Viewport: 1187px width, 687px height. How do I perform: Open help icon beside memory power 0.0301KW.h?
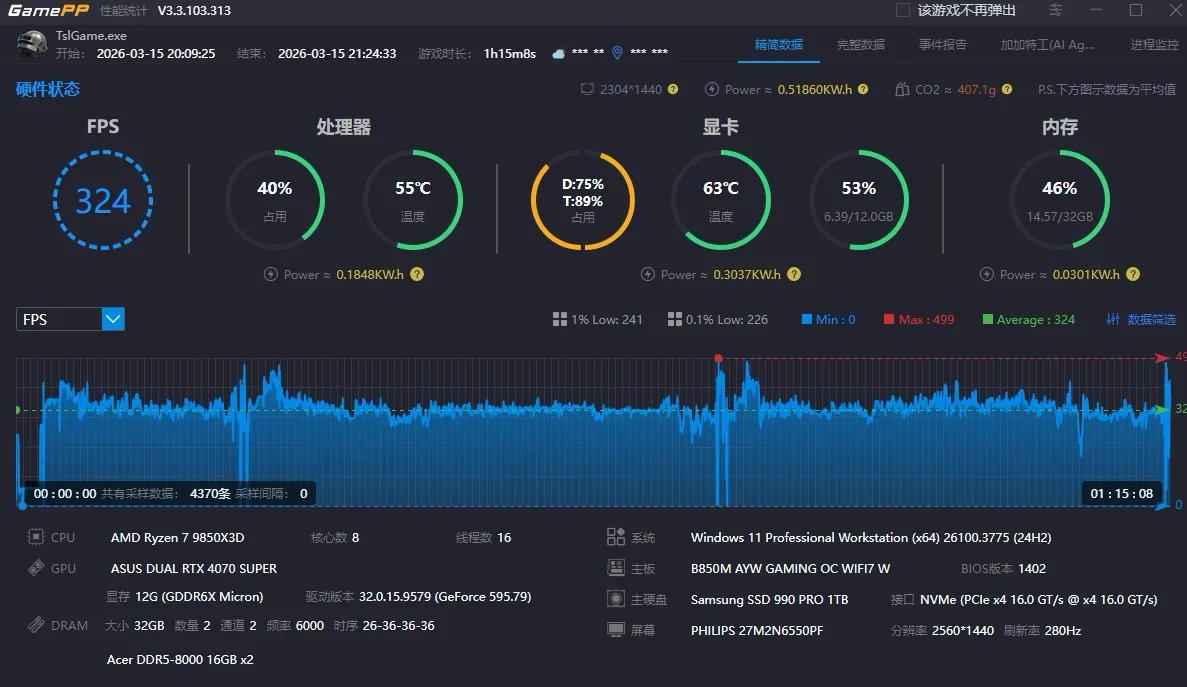[x=1132, y=274]
